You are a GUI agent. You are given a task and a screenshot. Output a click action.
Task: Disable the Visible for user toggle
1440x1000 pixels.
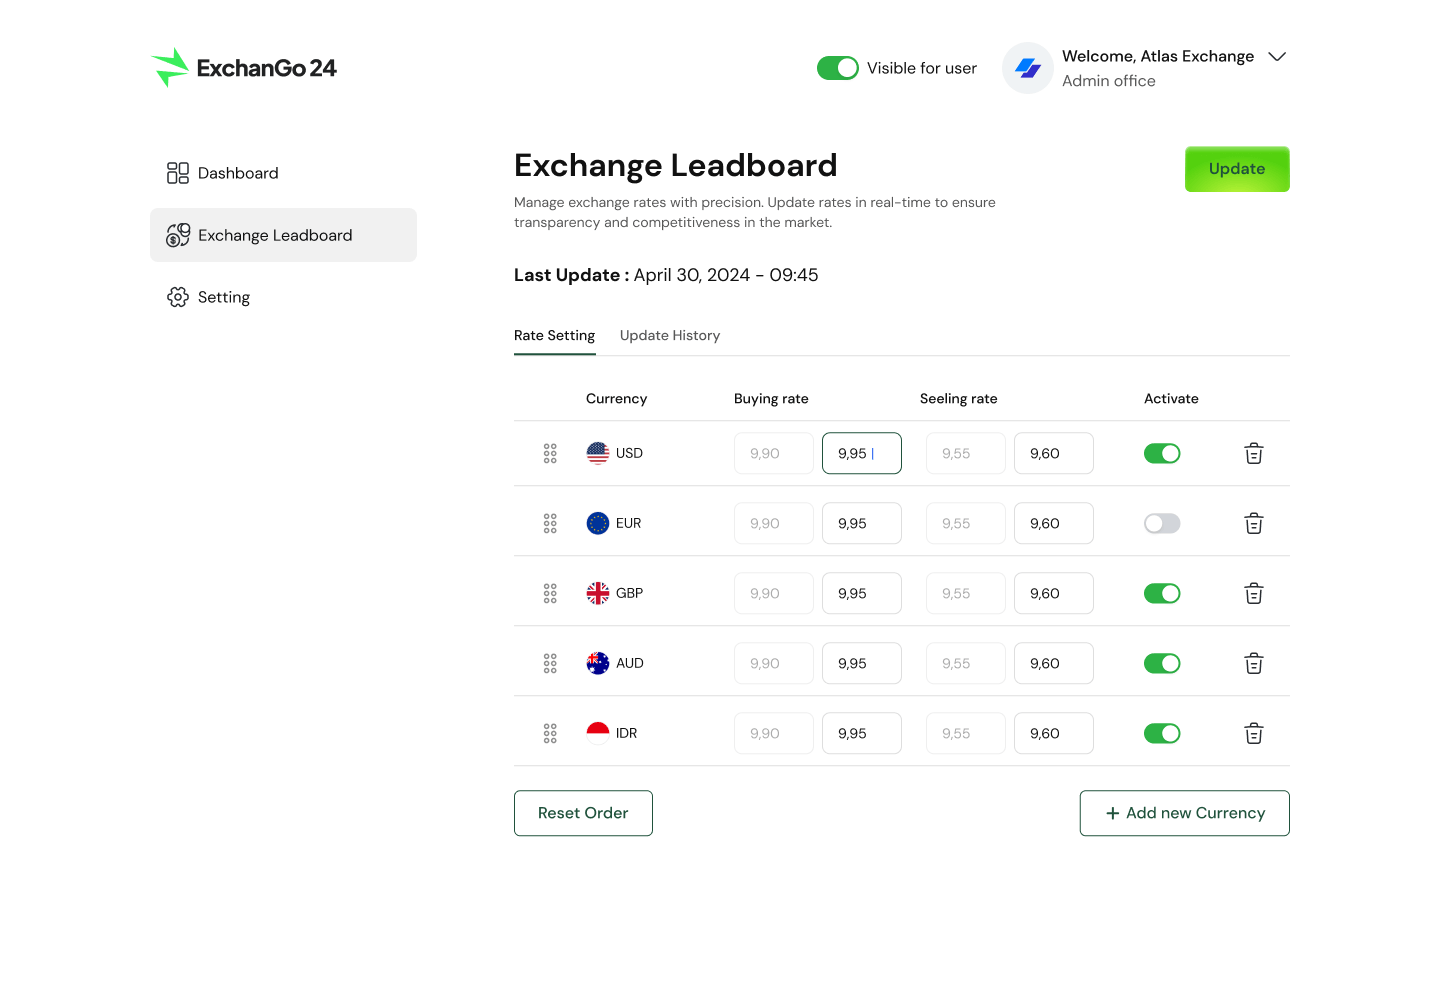pos(838,67)
